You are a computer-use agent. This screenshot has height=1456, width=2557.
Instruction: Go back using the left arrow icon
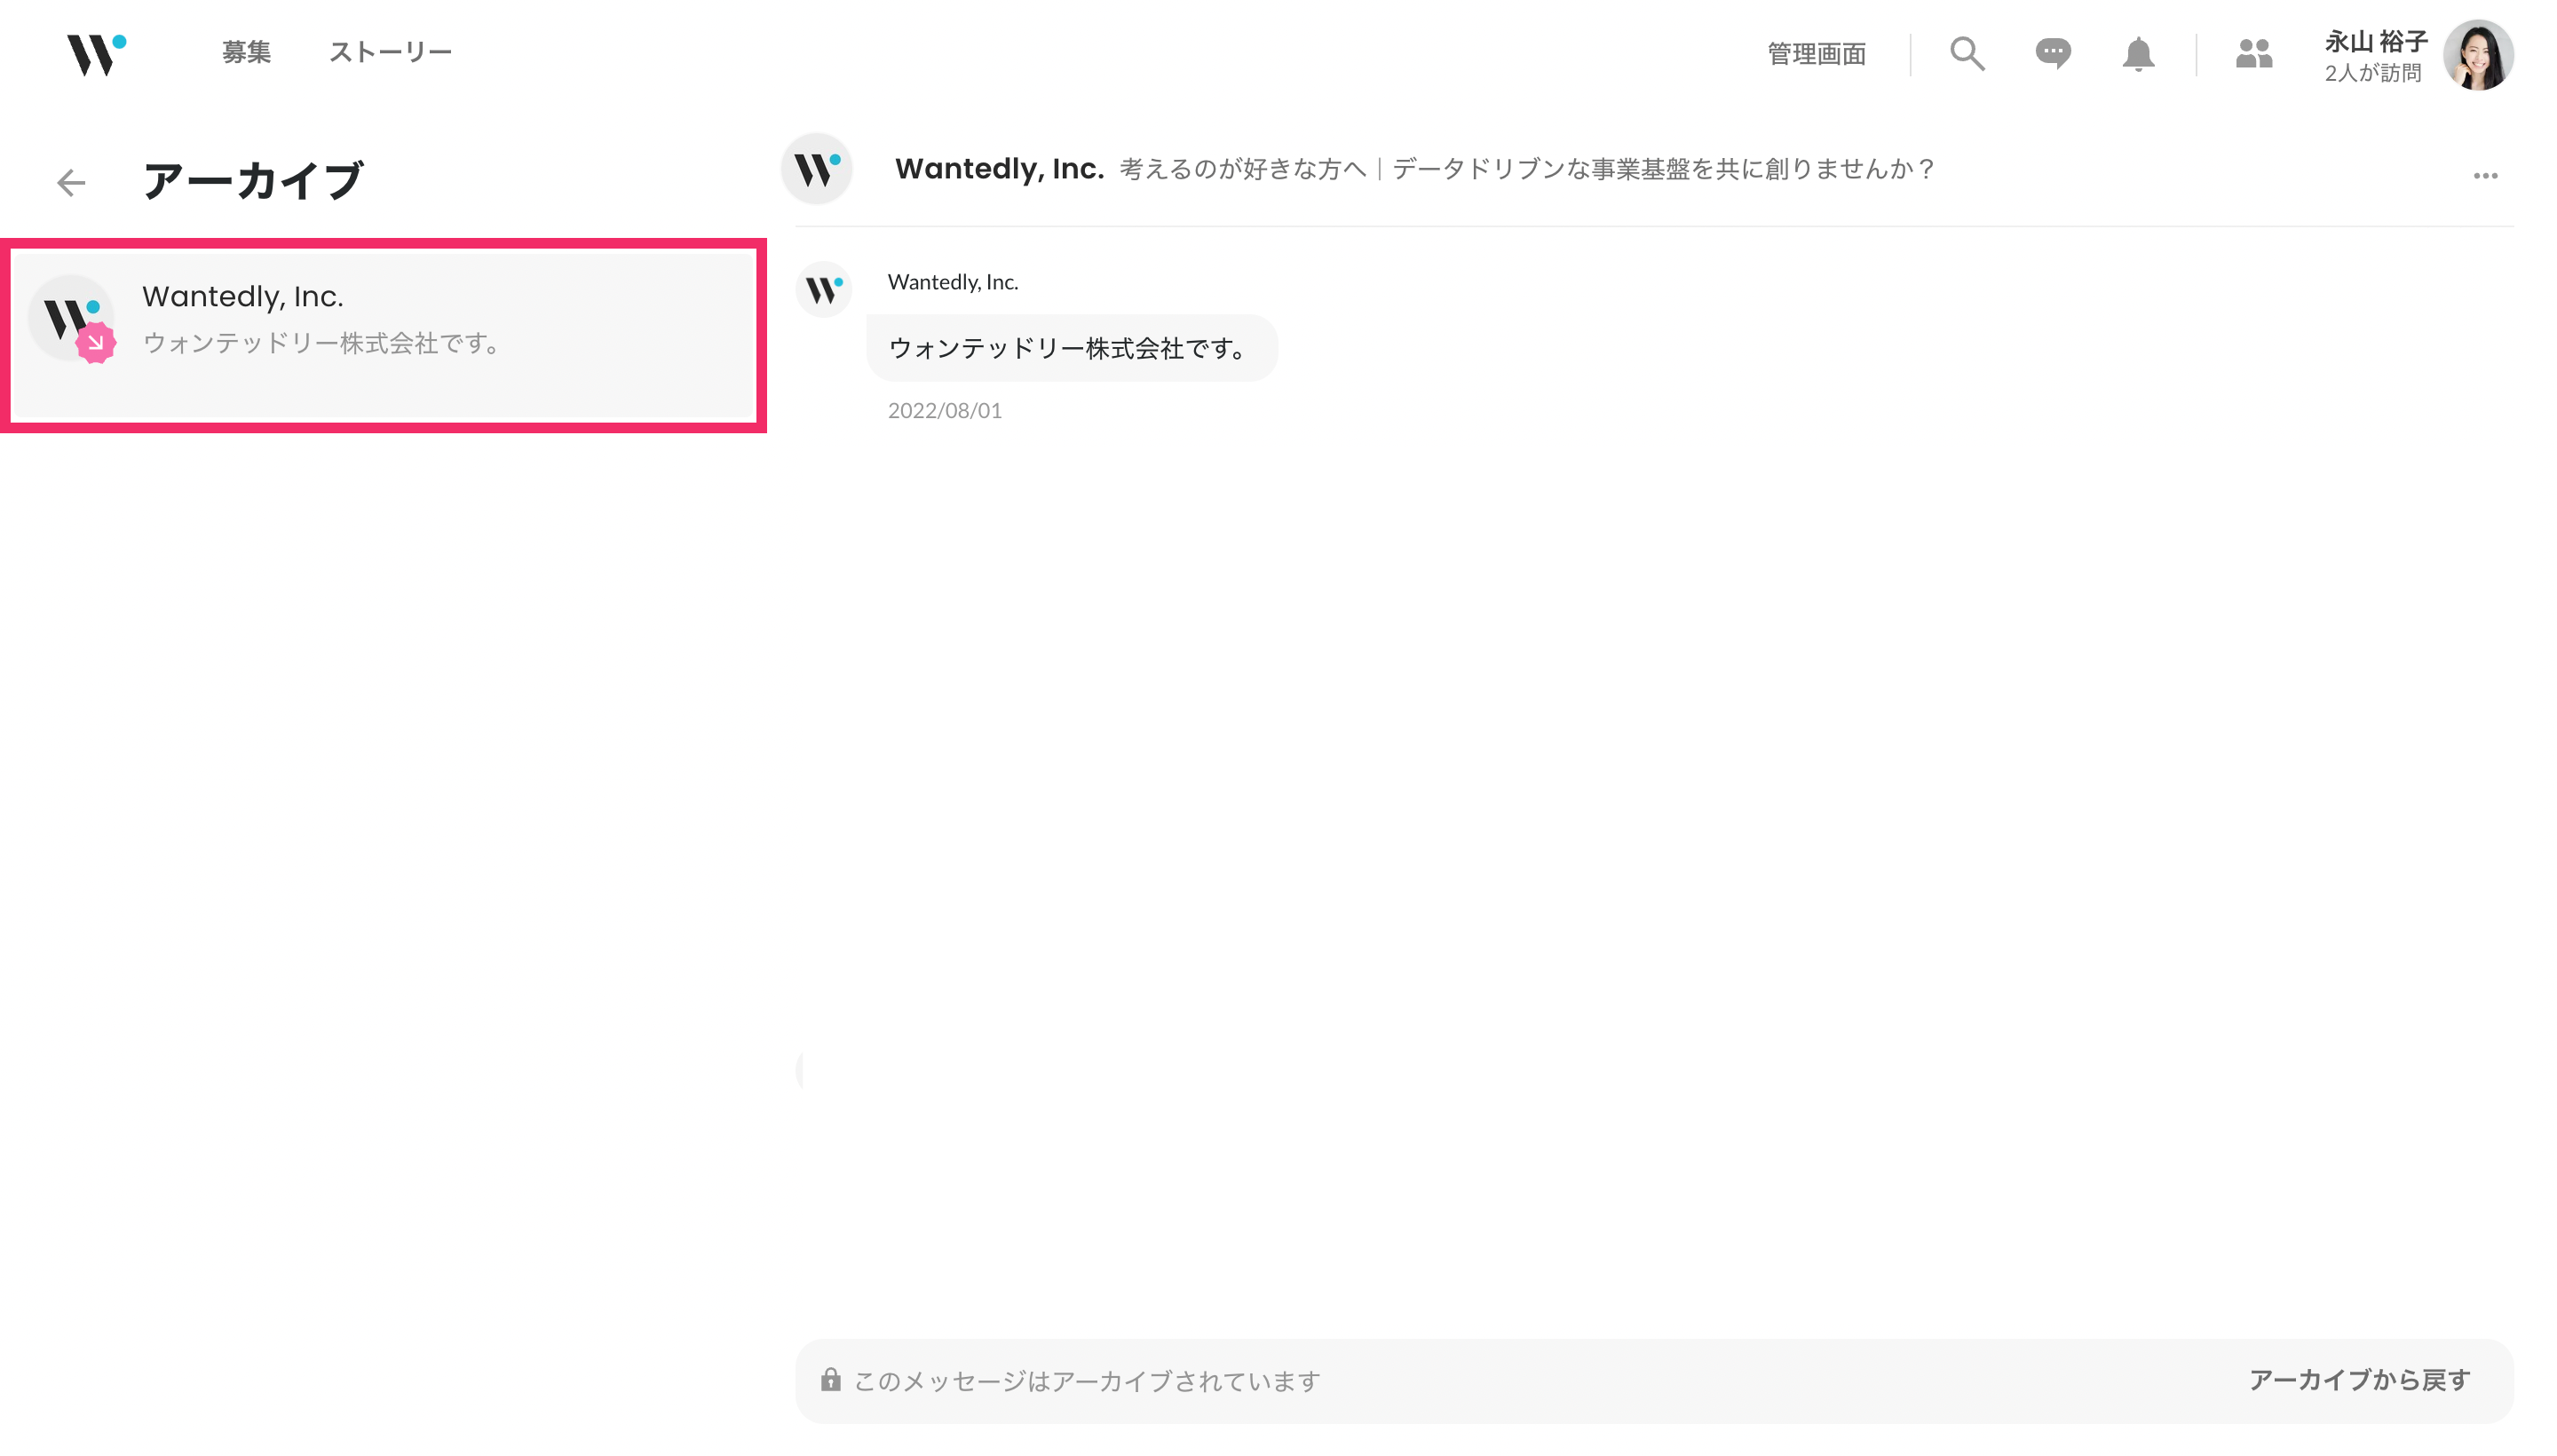pyautogui.click(x=70, y=183)
